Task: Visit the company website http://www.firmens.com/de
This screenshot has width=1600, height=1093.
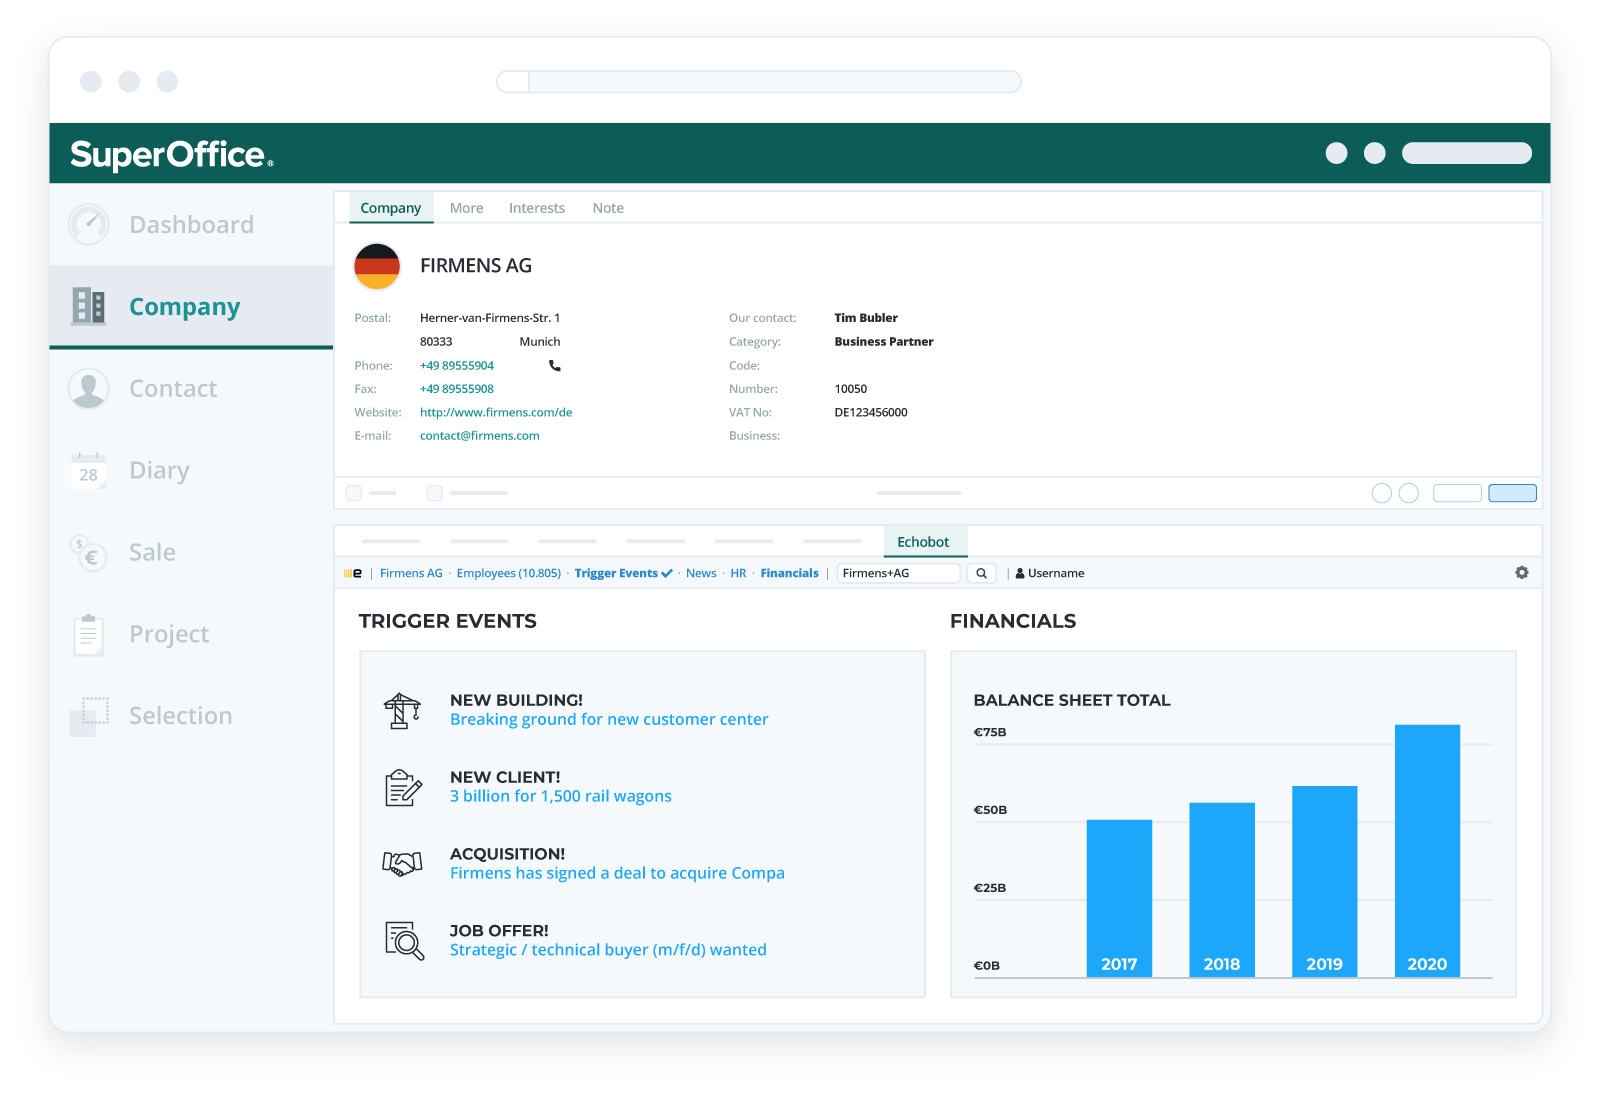Action: tap(496, 412)
